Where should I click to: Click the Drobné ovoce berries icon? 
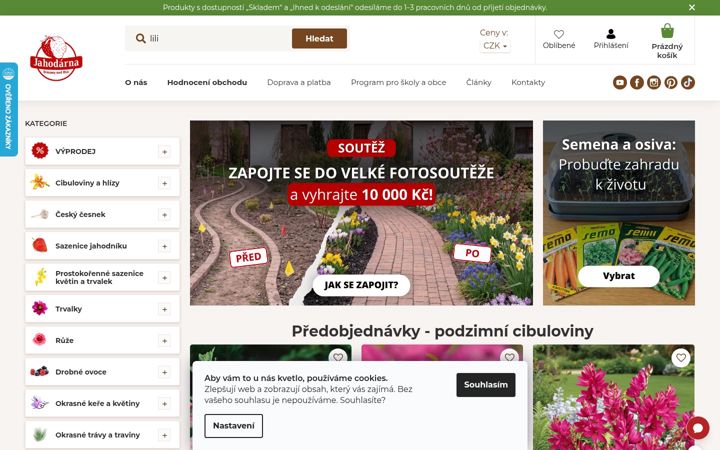coord(40,371)
